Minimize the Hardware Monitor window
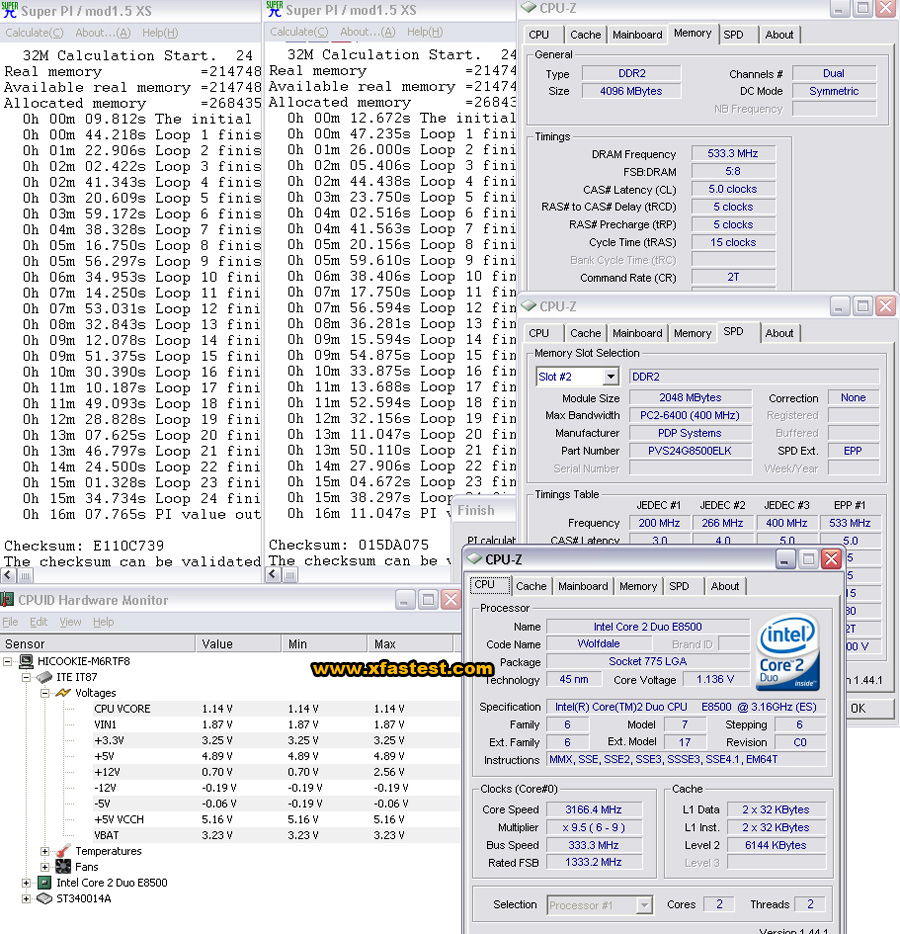The height and width of the screenshot is (934, 900). click(404, 600)
